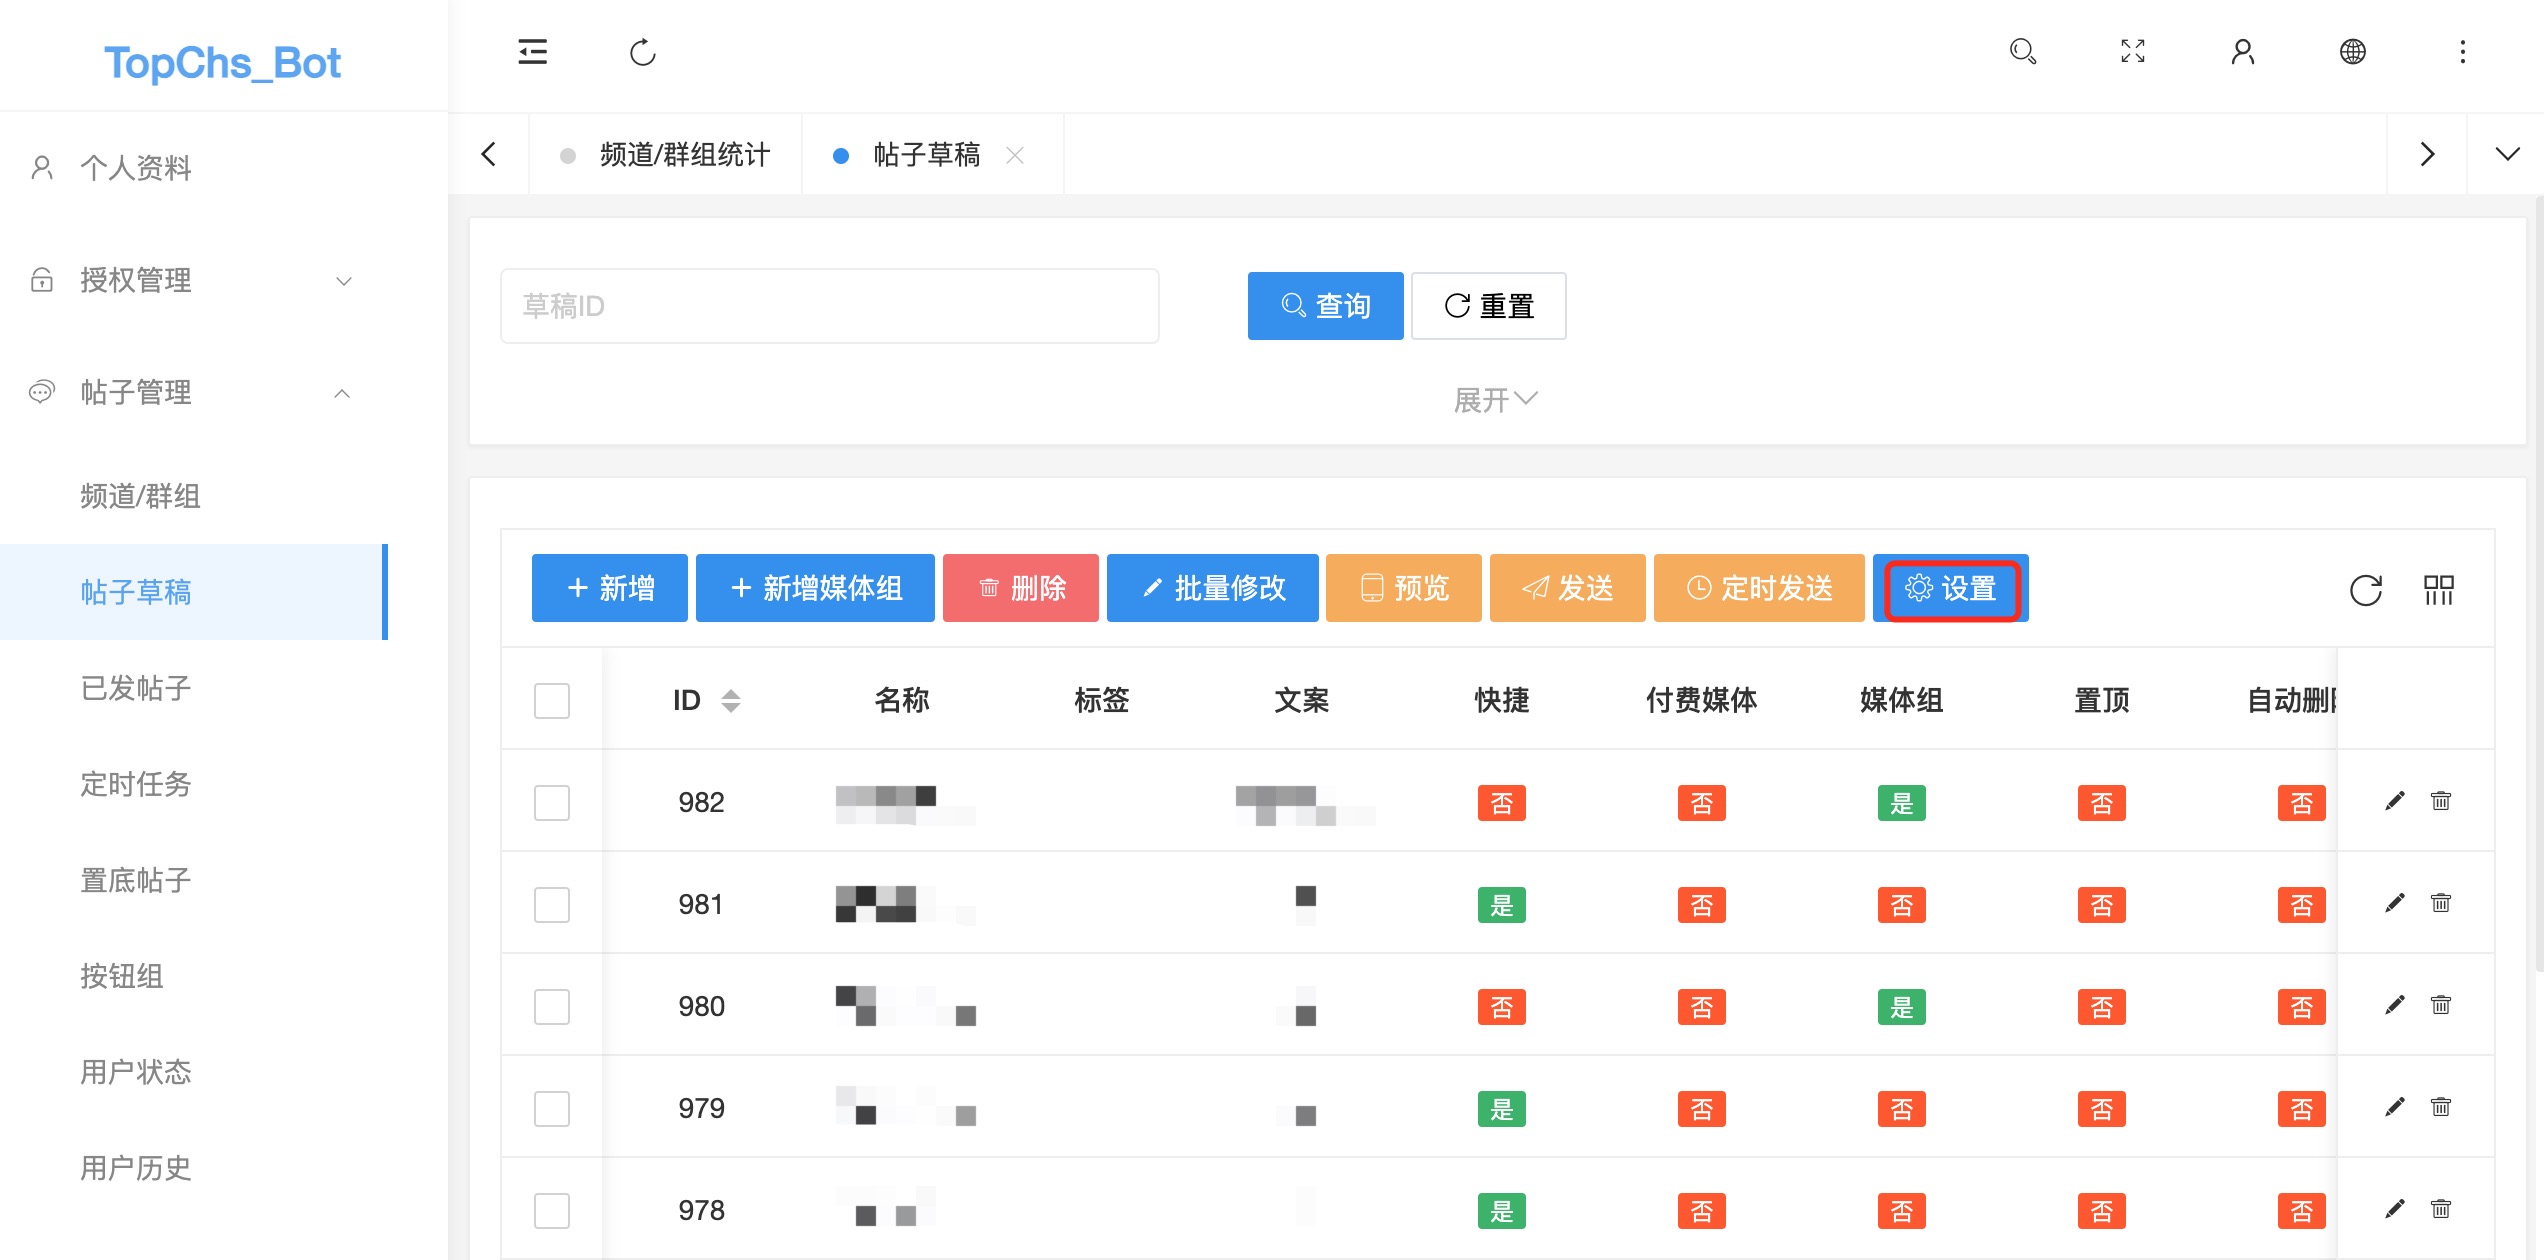Open 已发帖子 sidebar item

pyautogui.click(x=194, y=688)
